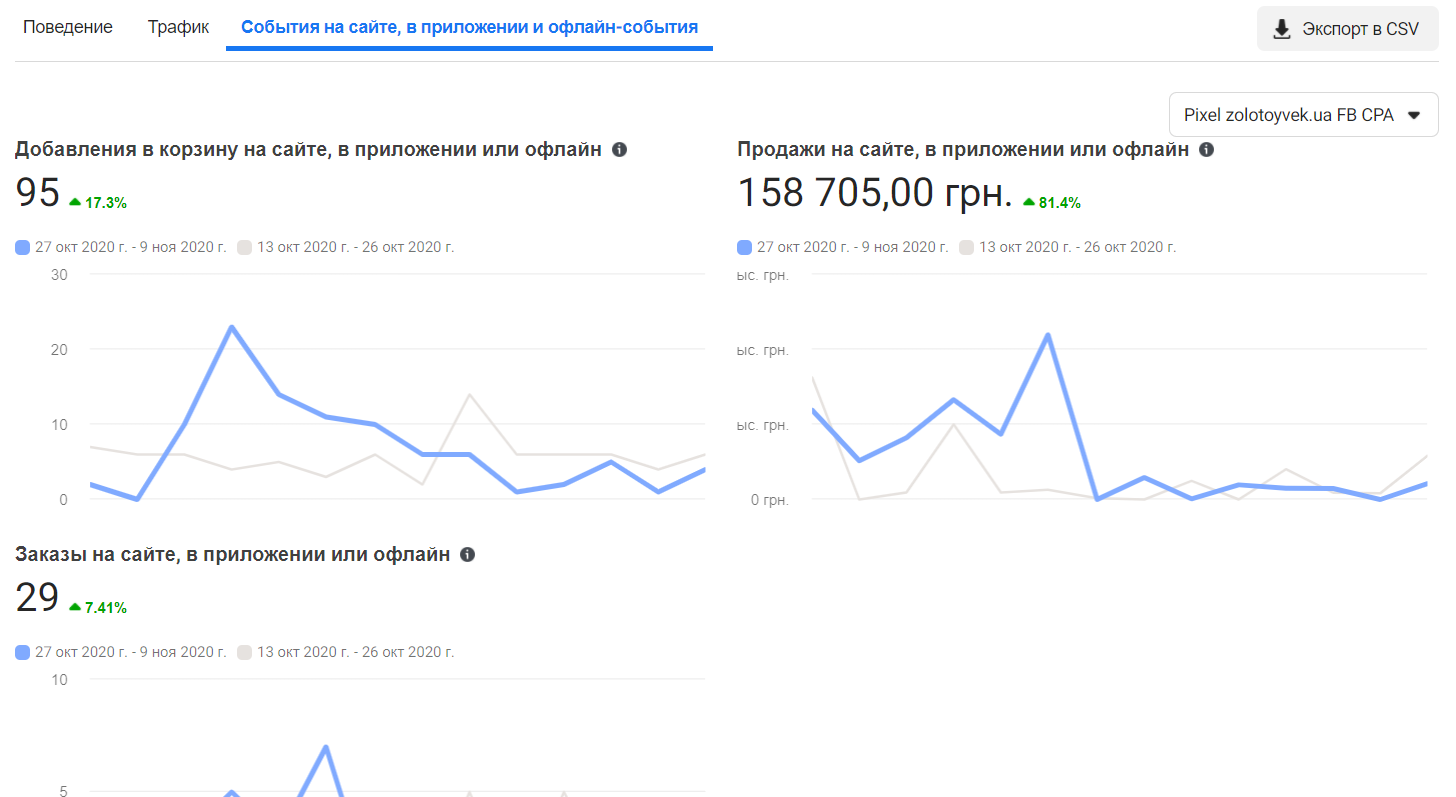
Task: Toggle the blue legend marker in the add-to-cart chart
Action: coord(23,247)
